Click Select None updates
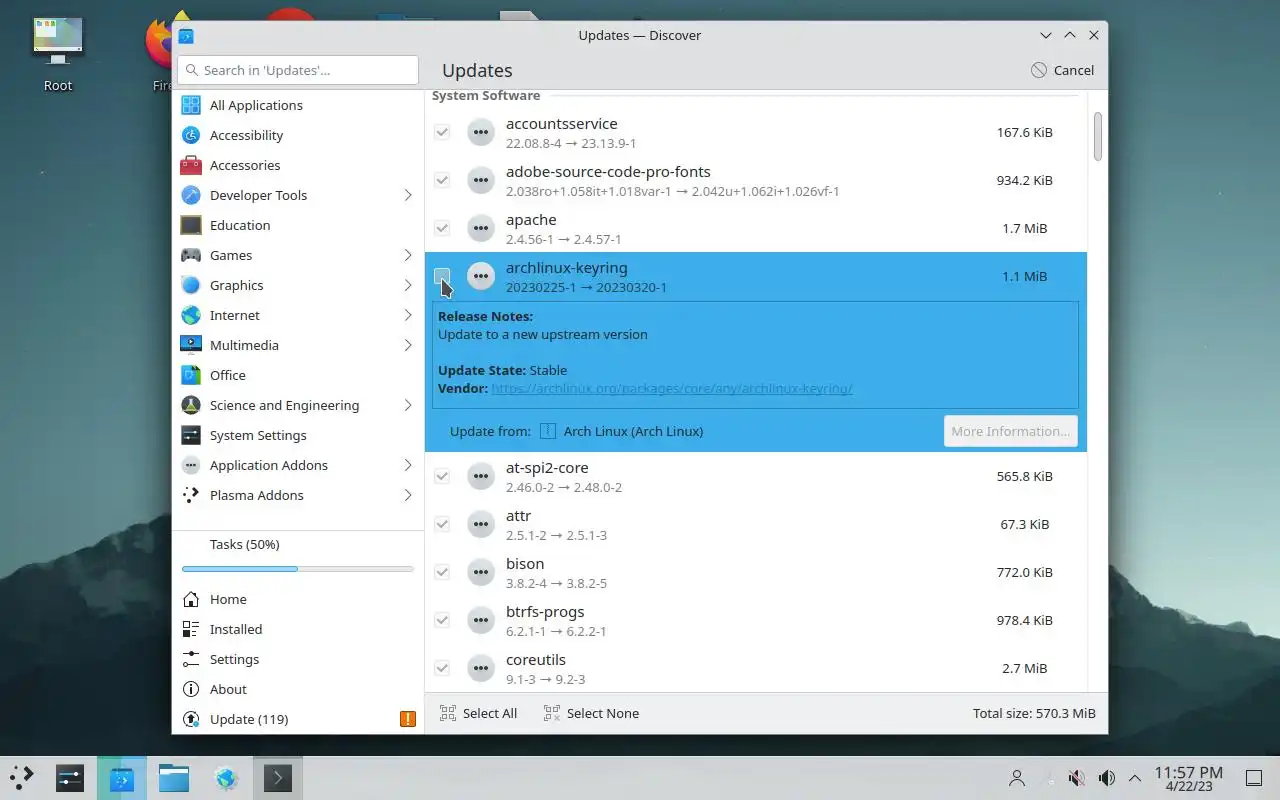Image resolution: width=1280 pixels, height=800 pixels. tap(591, 713)
